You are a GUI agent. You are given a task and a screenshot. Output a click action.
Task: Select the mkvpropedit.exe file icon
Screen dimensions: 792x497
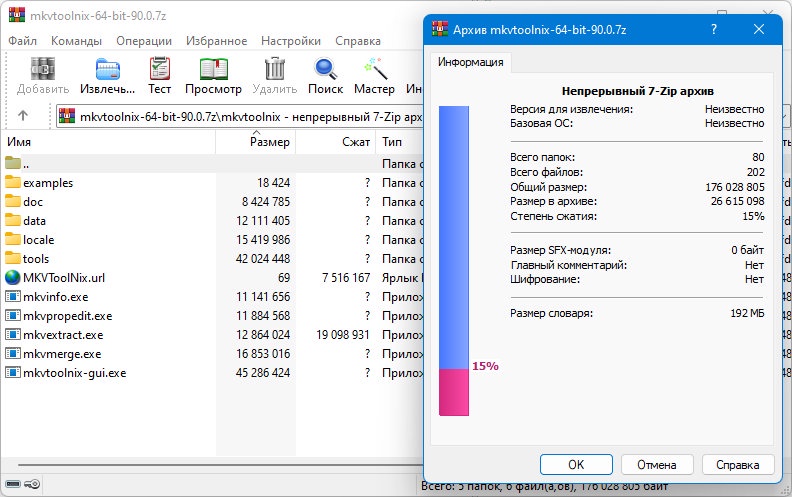pos(13,316)
